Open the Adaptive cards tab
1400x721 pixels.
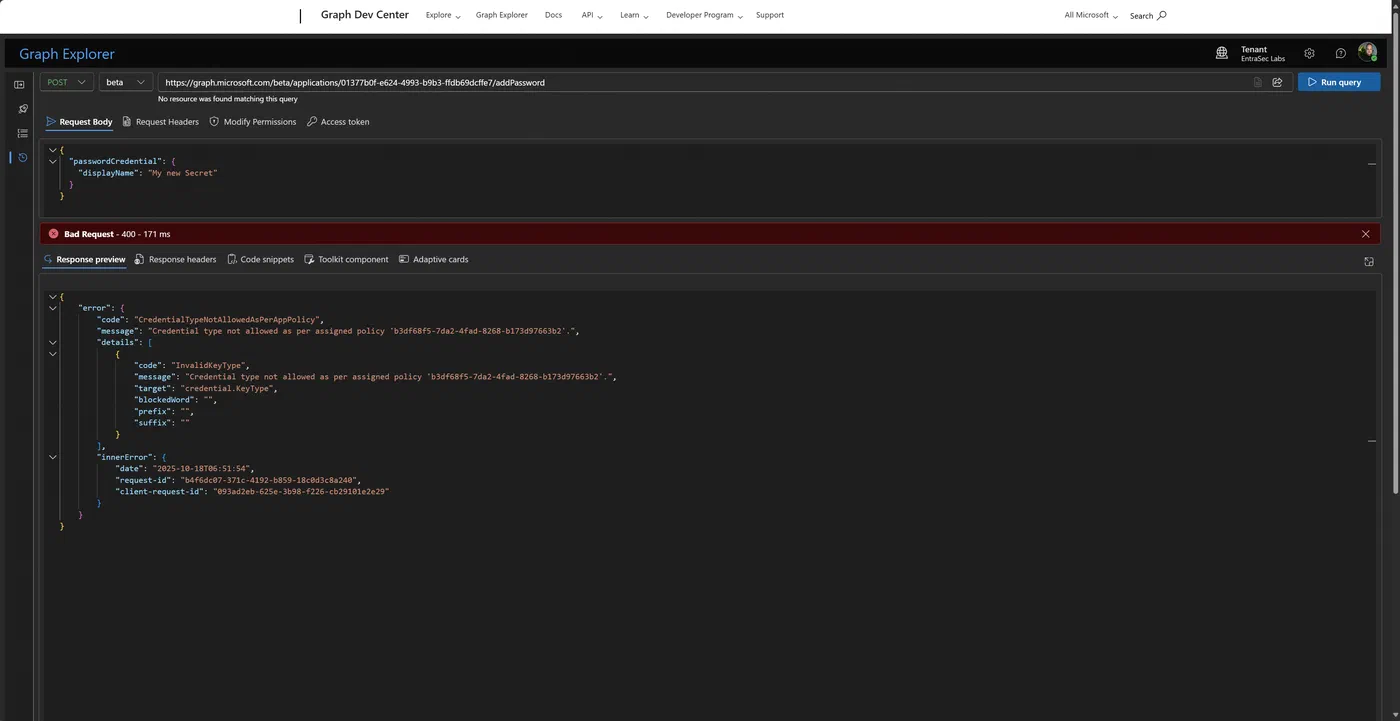[433, 260]
